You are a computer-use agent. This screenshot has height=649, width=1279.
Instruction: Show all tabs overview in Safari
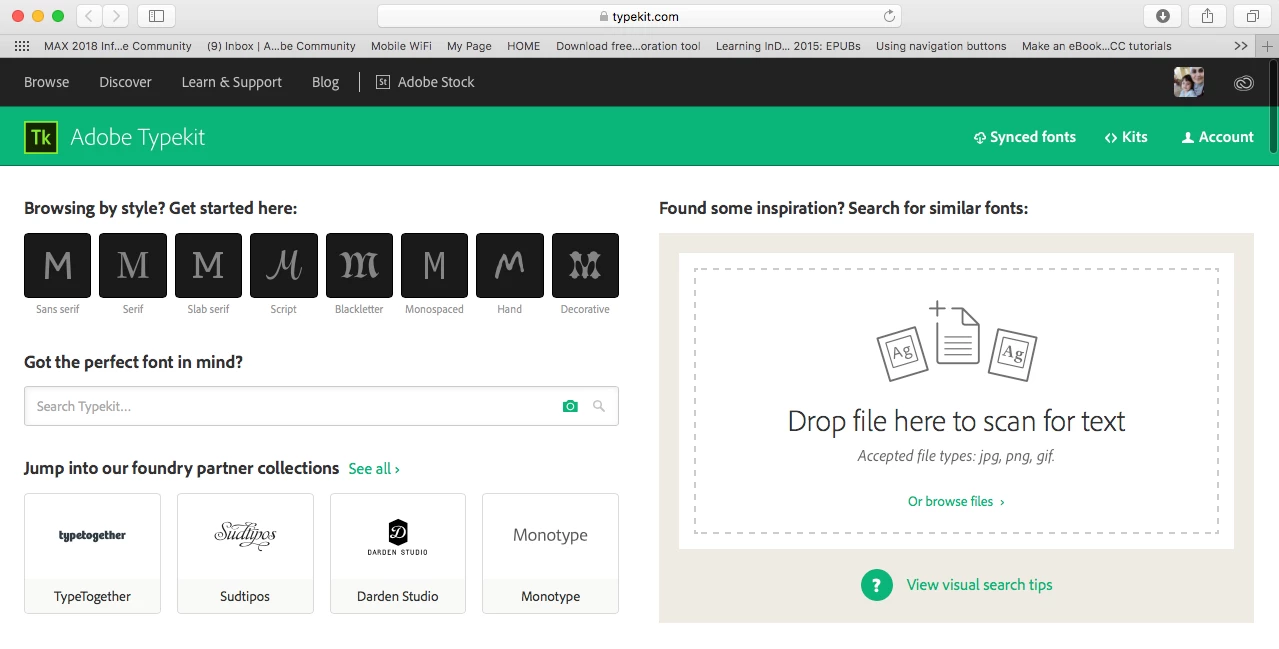click(x=1252, y=16)
